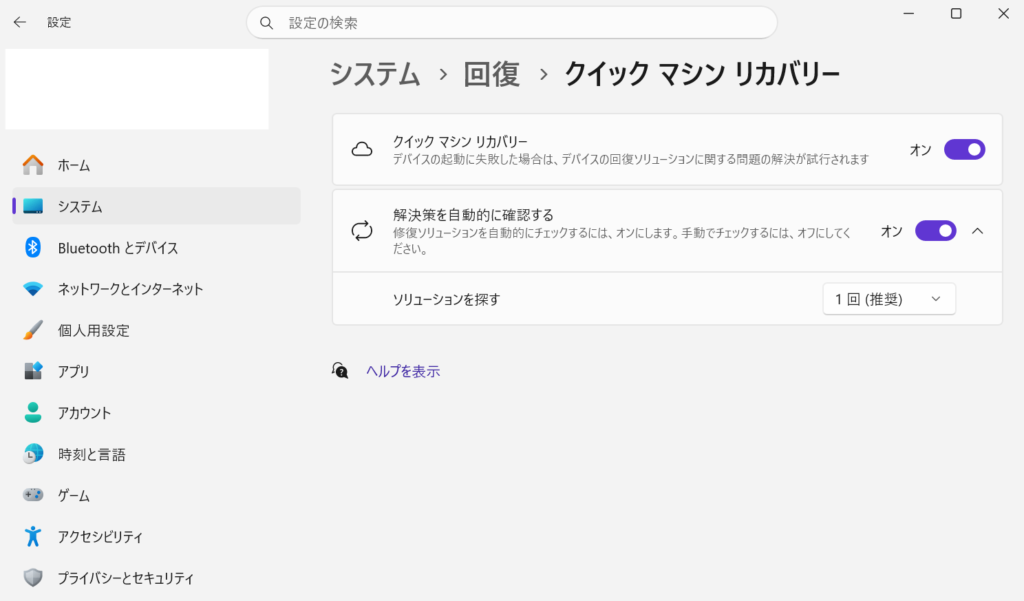Select the Bluetooth とデバイス icon

coord(33,248)
